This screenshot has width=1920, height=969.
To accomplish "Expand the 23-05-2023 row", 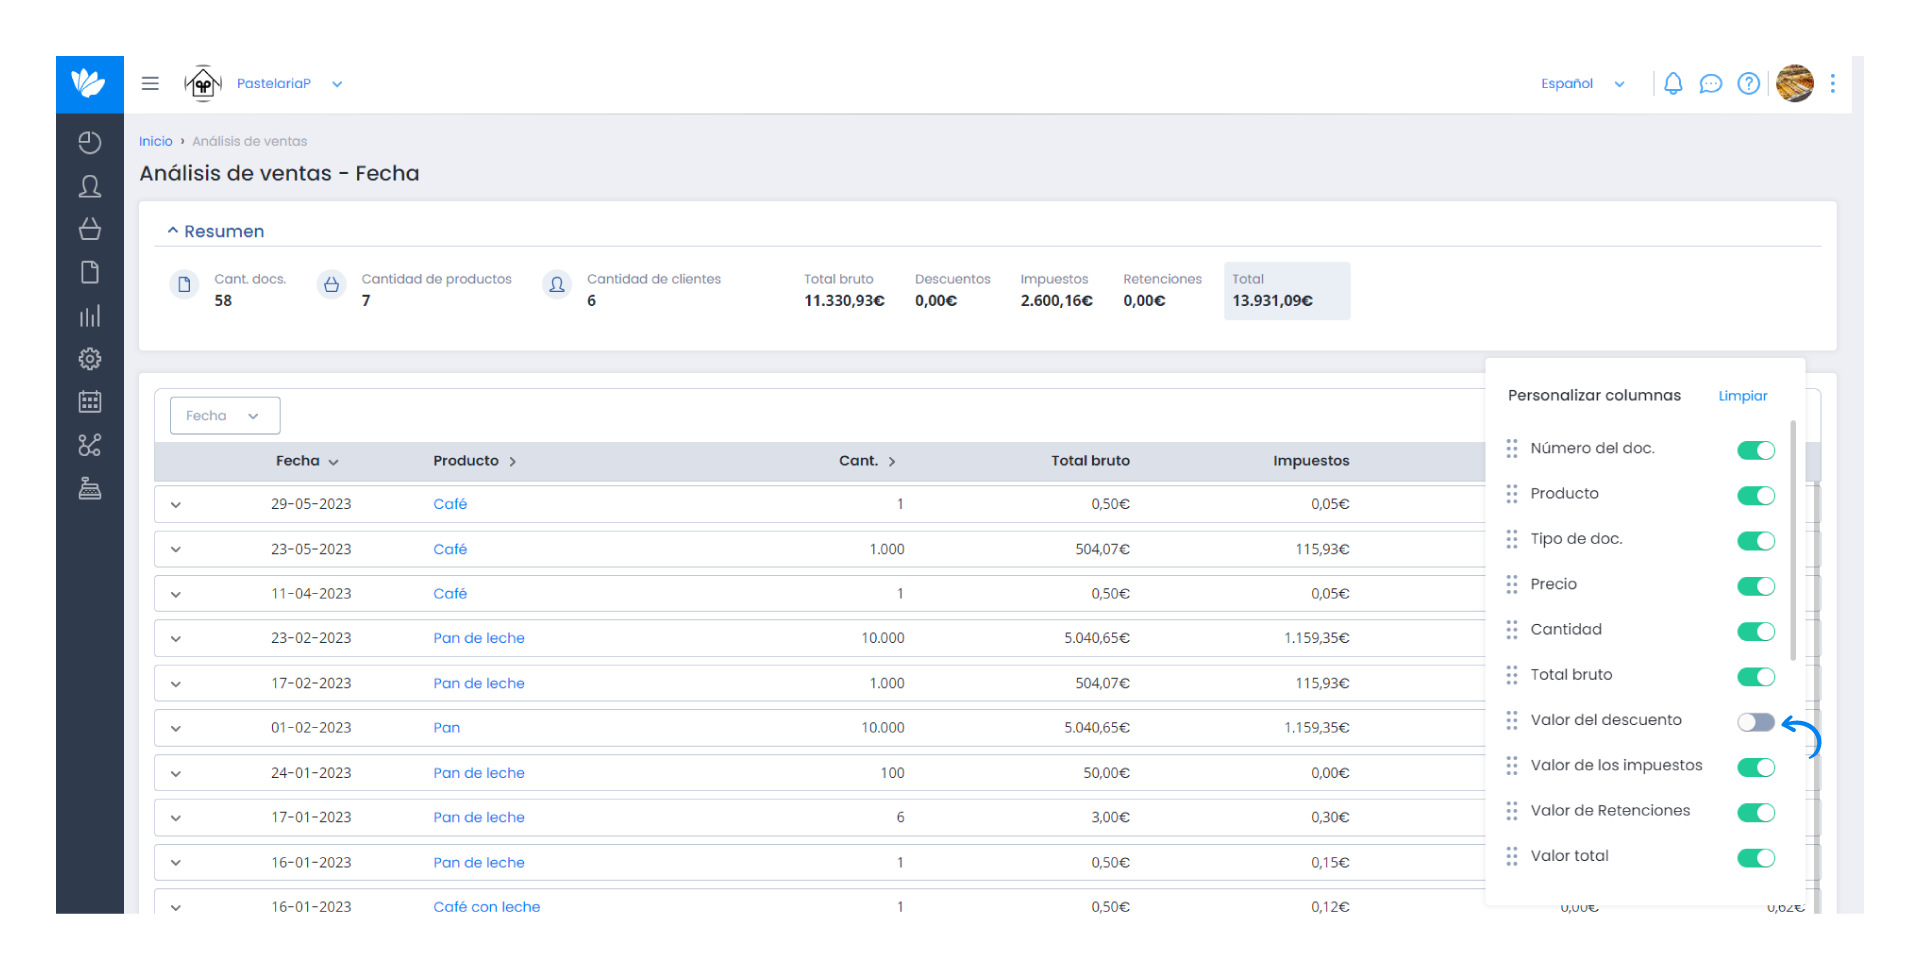I will click(x=176, y=550).
